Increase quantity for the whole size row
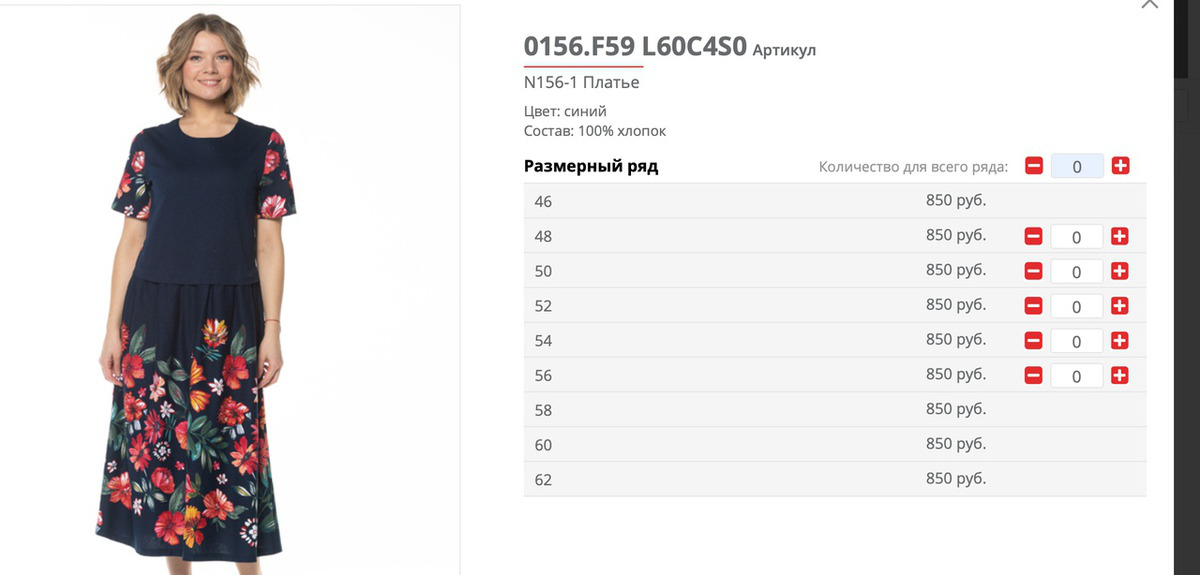Screen dimensions: 1200x575 click(1120, 166)
